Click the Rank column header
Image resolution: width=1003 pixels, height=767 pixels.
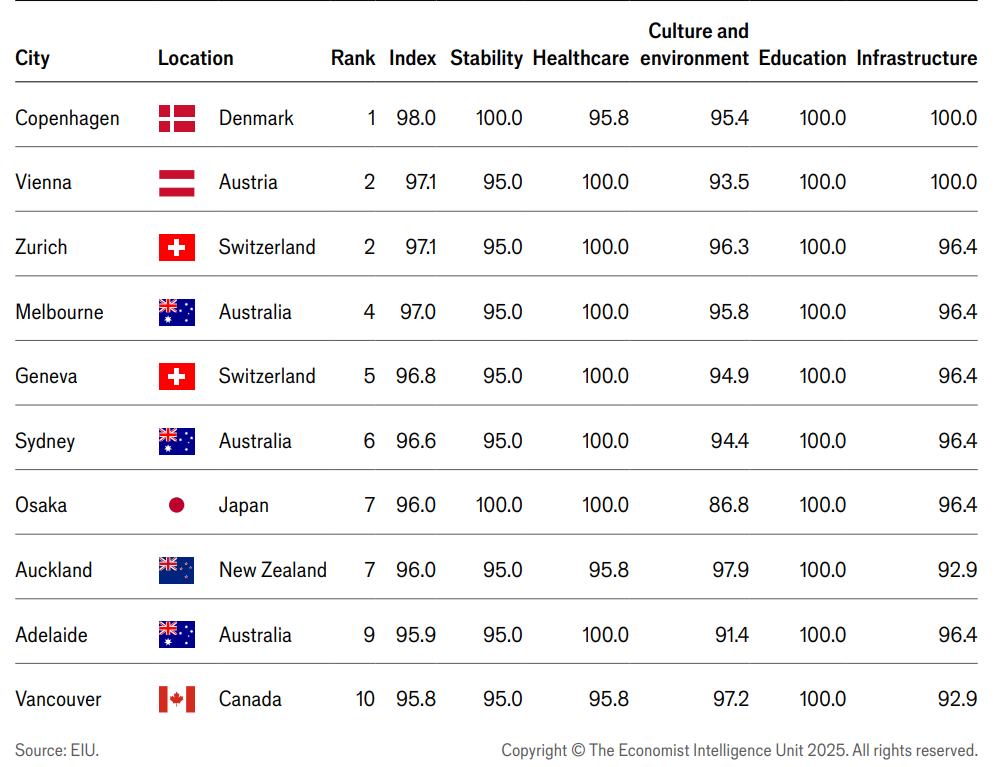353,58
